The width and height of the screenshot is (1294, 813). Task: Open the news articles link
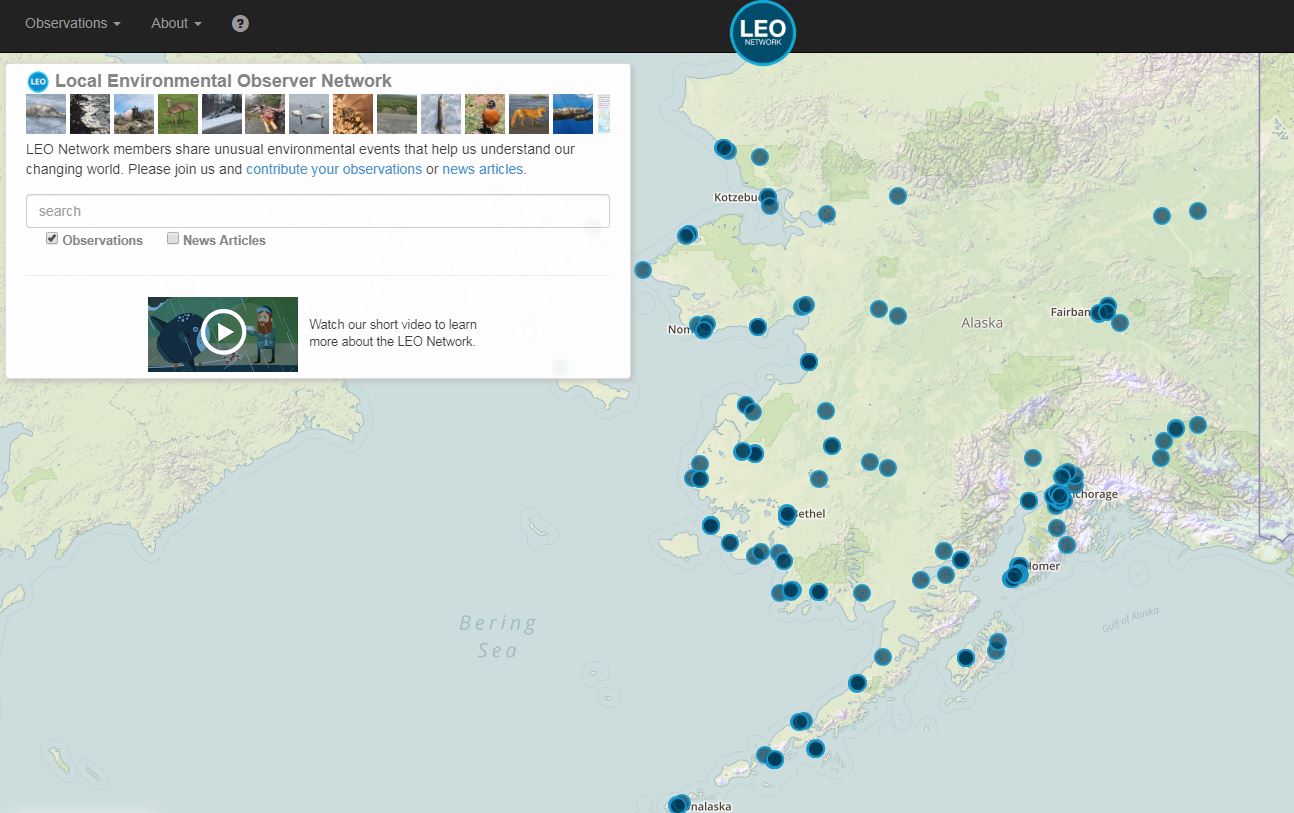[x=482, y=169]
